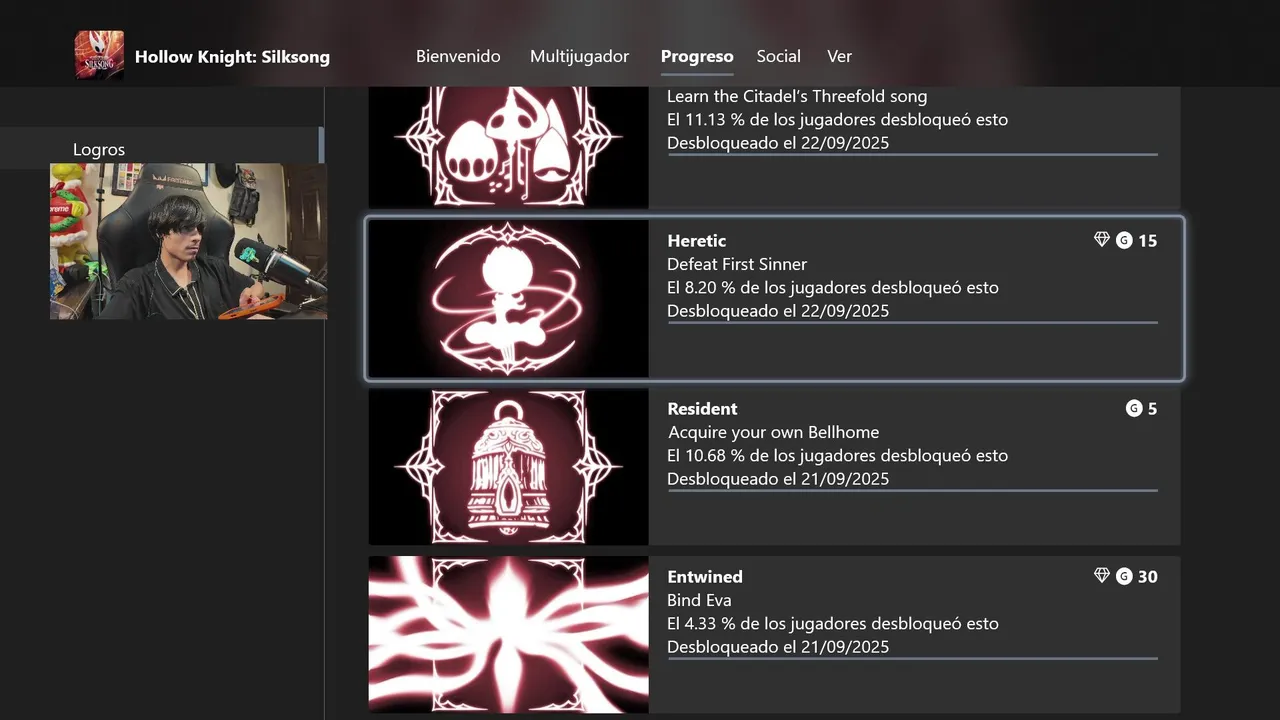Click the Gamerscore G icon on Resident
1280x720 pixels.
click(1134, 408)
